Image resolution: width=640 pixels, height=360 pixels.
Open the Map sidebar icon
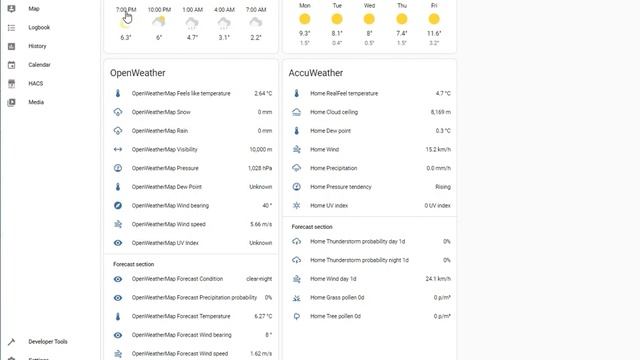tap(11, 9)
